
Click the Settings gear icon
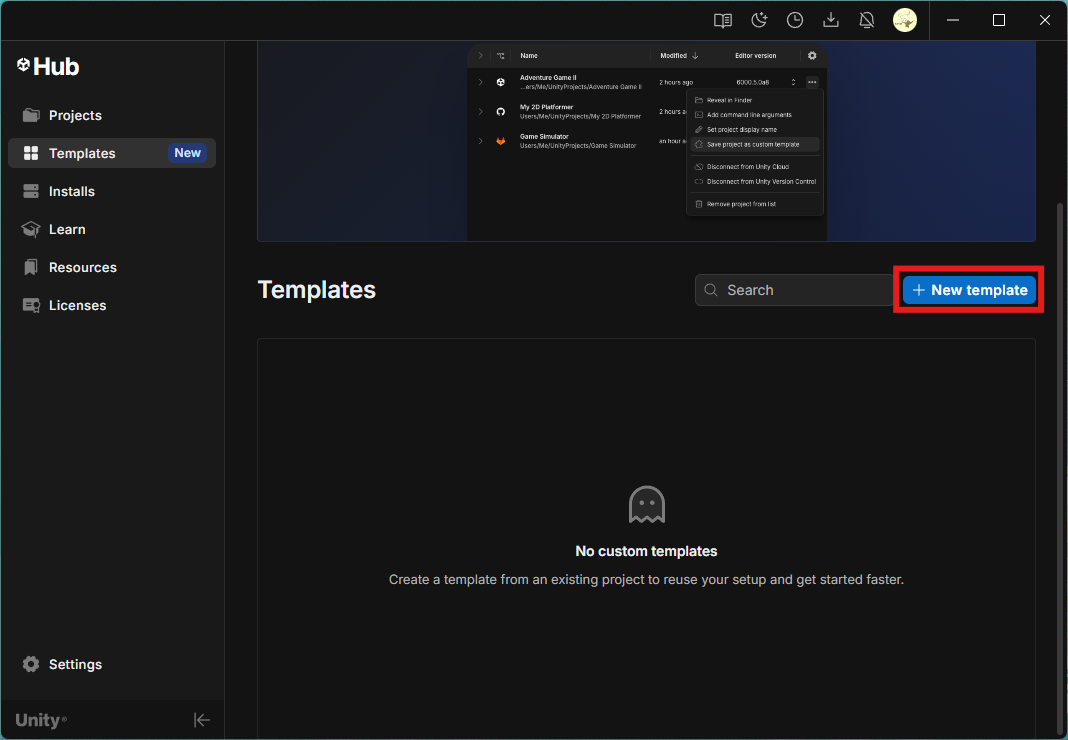[x=31, y=664]
